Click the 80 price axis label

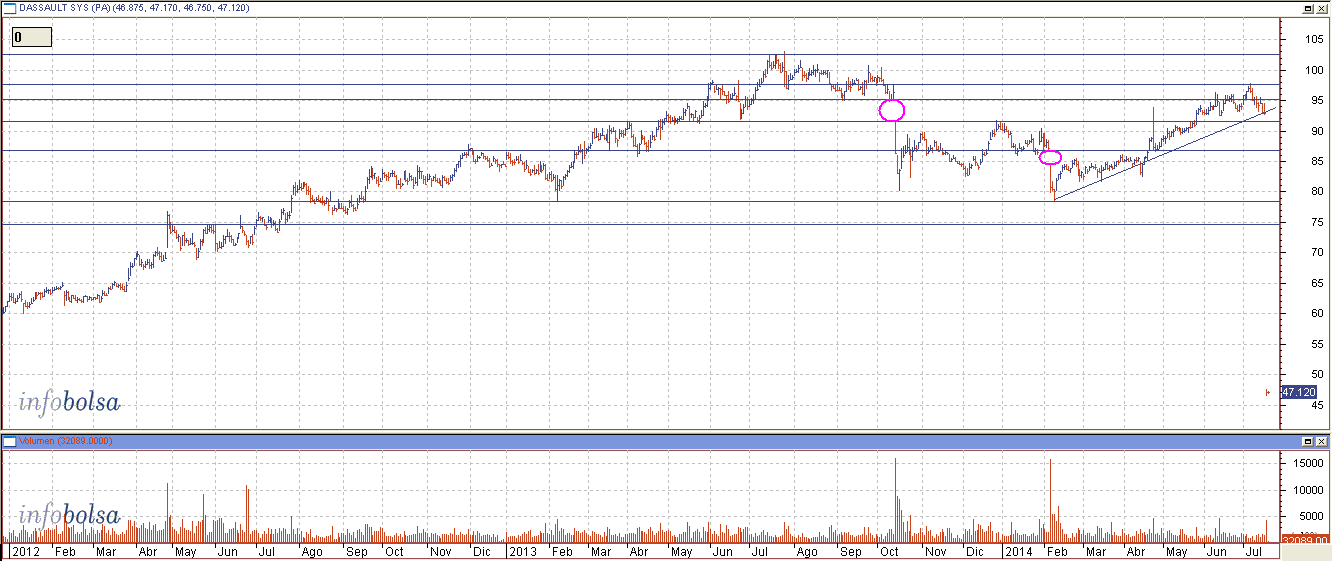[x=1316, y=192]
